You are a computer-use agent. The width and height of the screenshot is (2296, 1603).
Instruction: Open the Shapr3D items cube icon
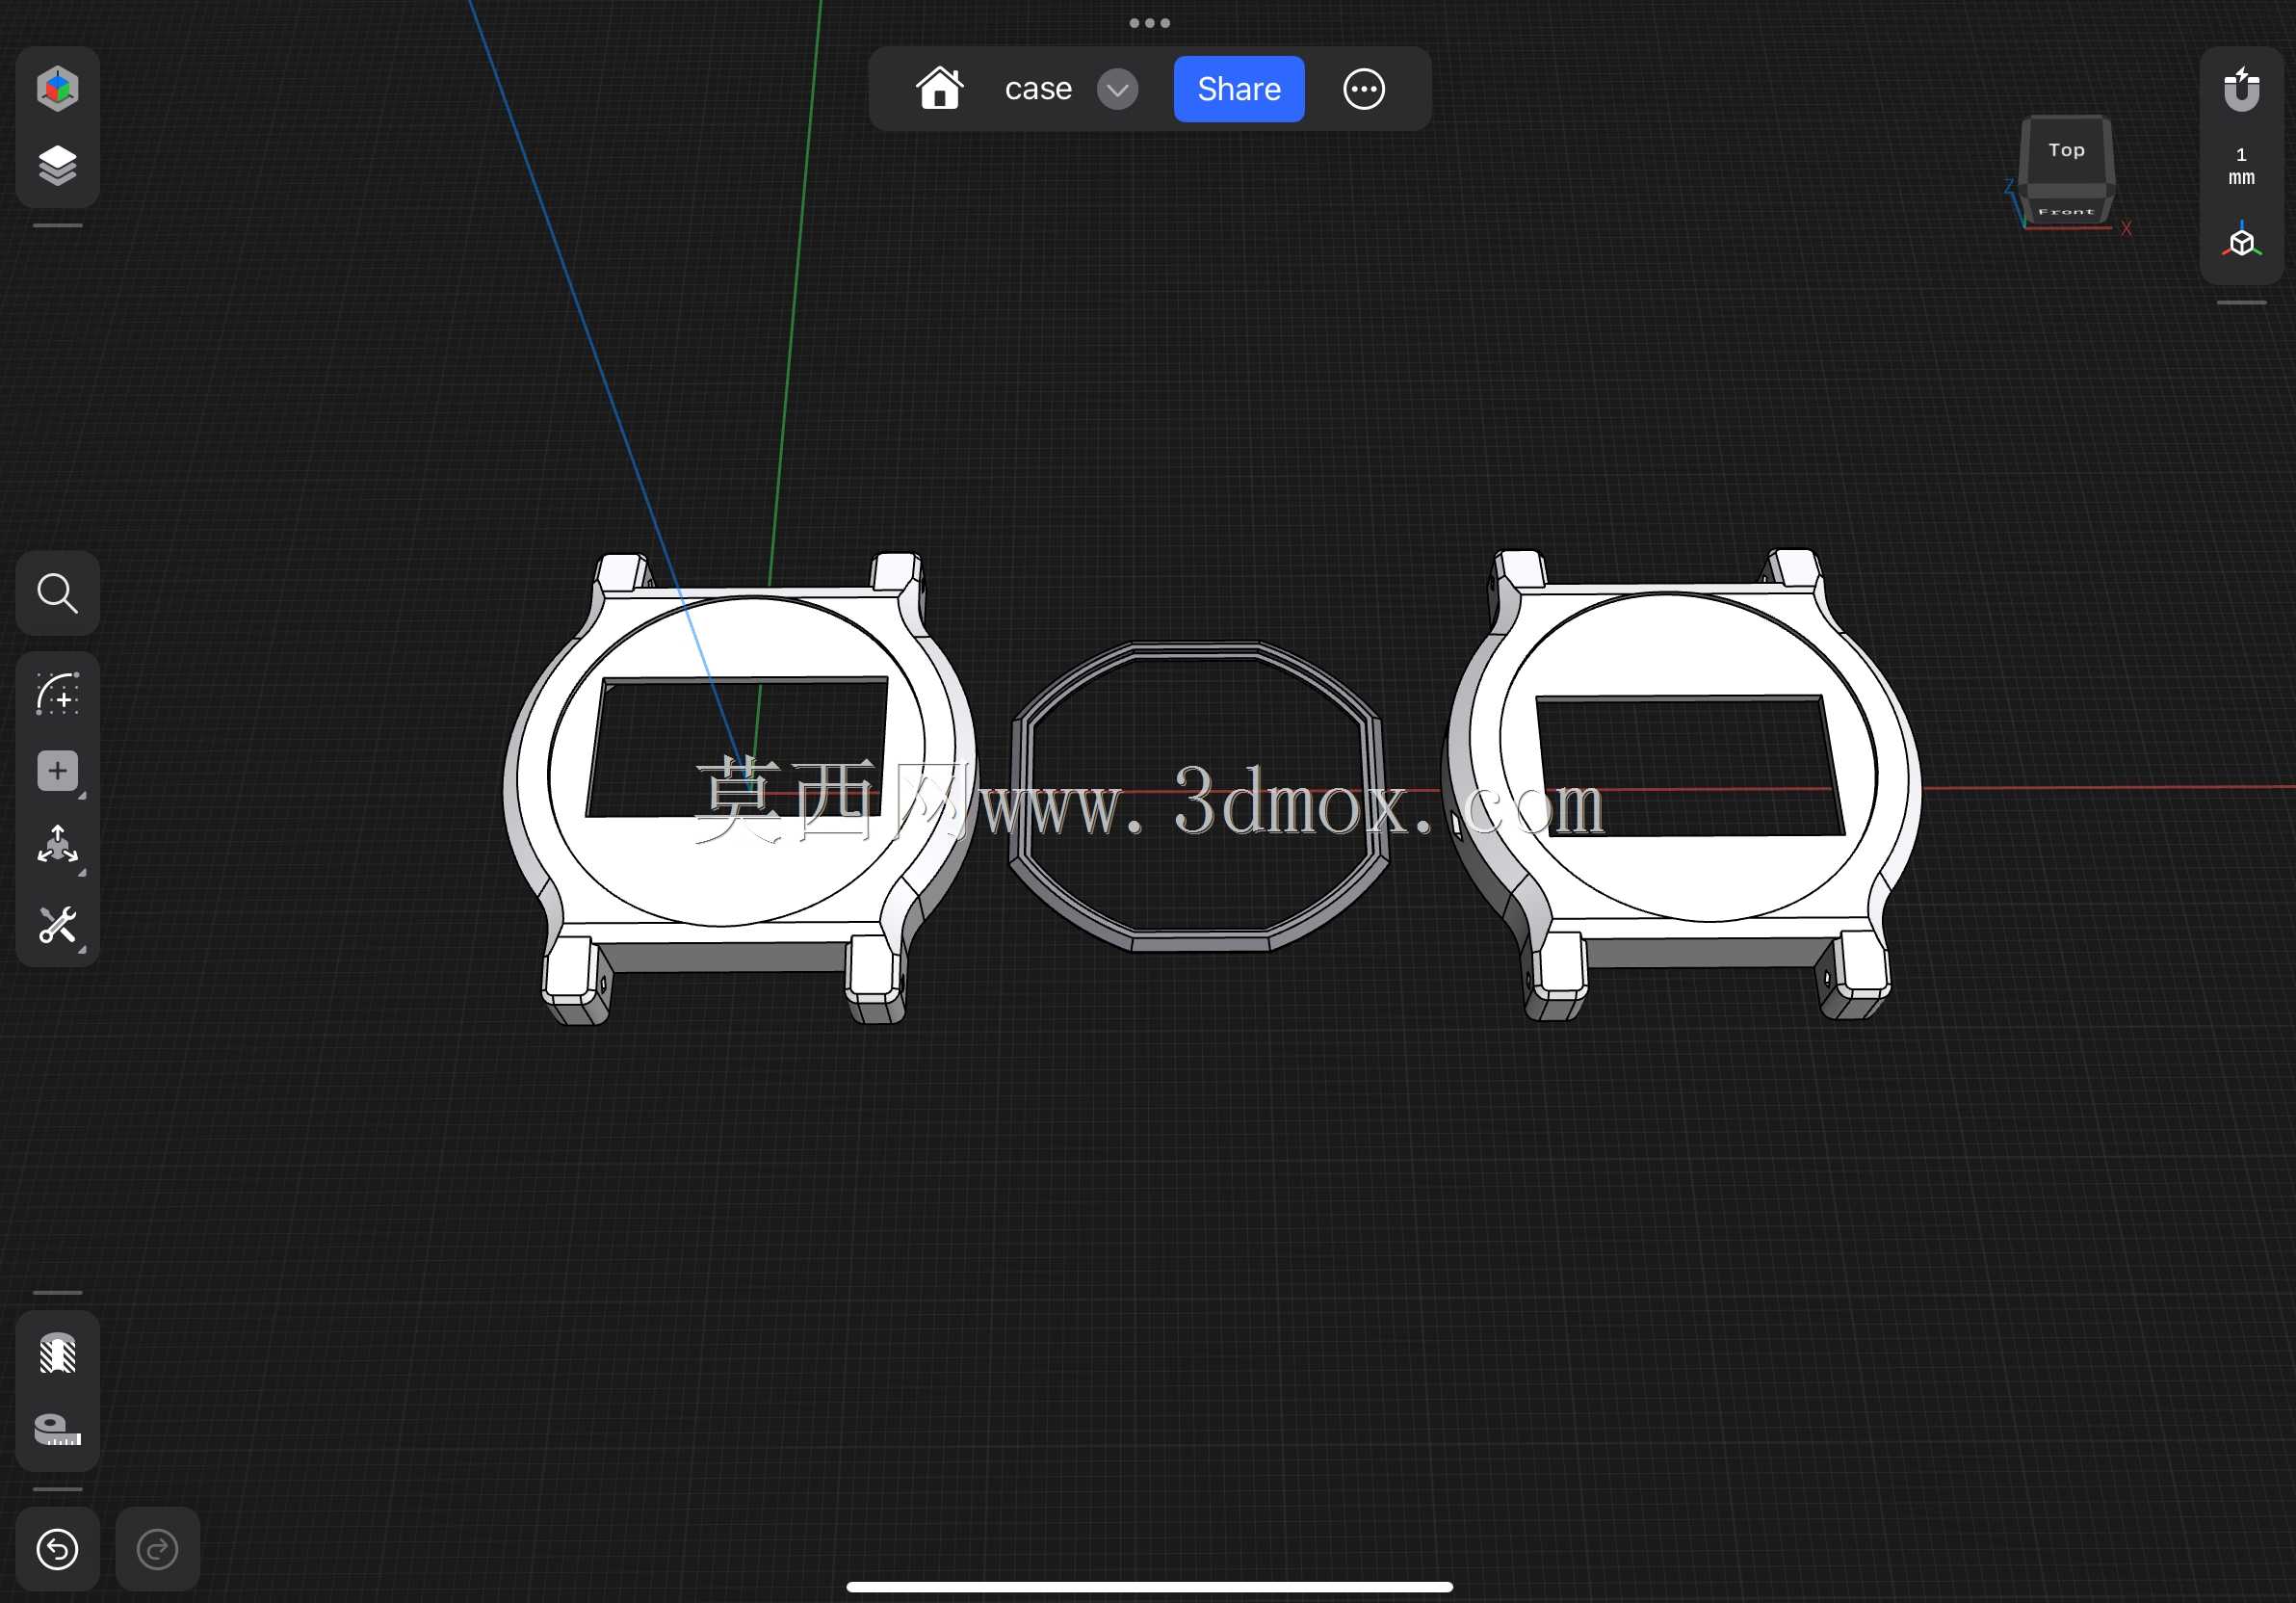(57, 88)
